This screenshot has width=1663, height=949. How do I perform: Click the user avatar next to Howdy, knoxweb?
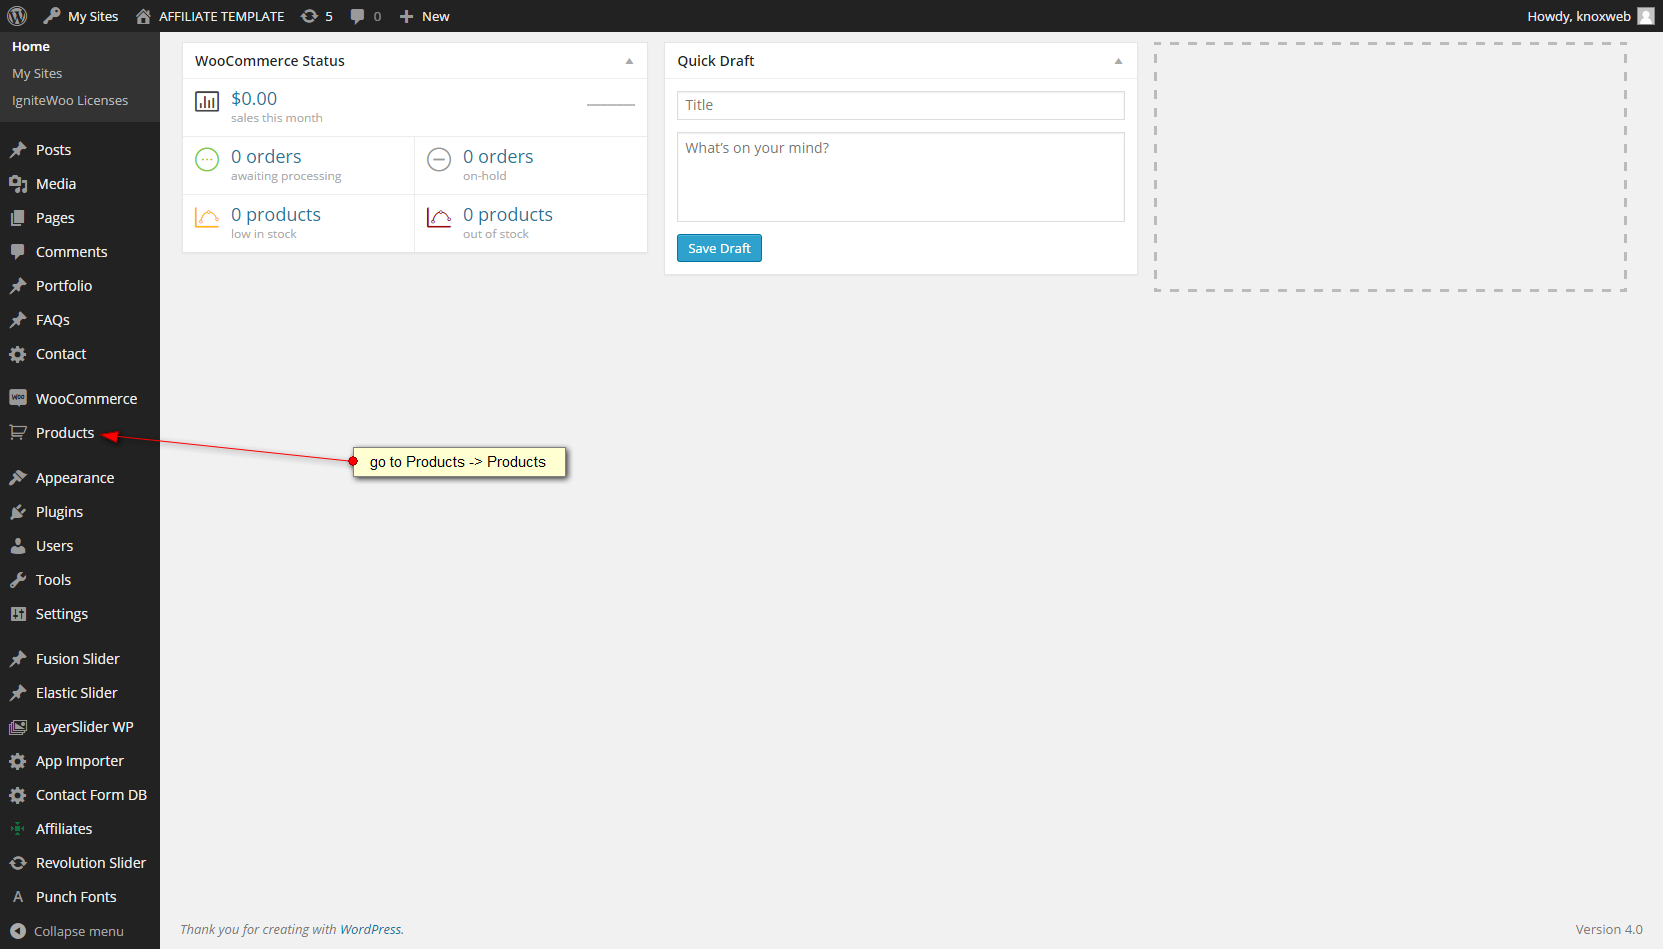(1645, 16)
